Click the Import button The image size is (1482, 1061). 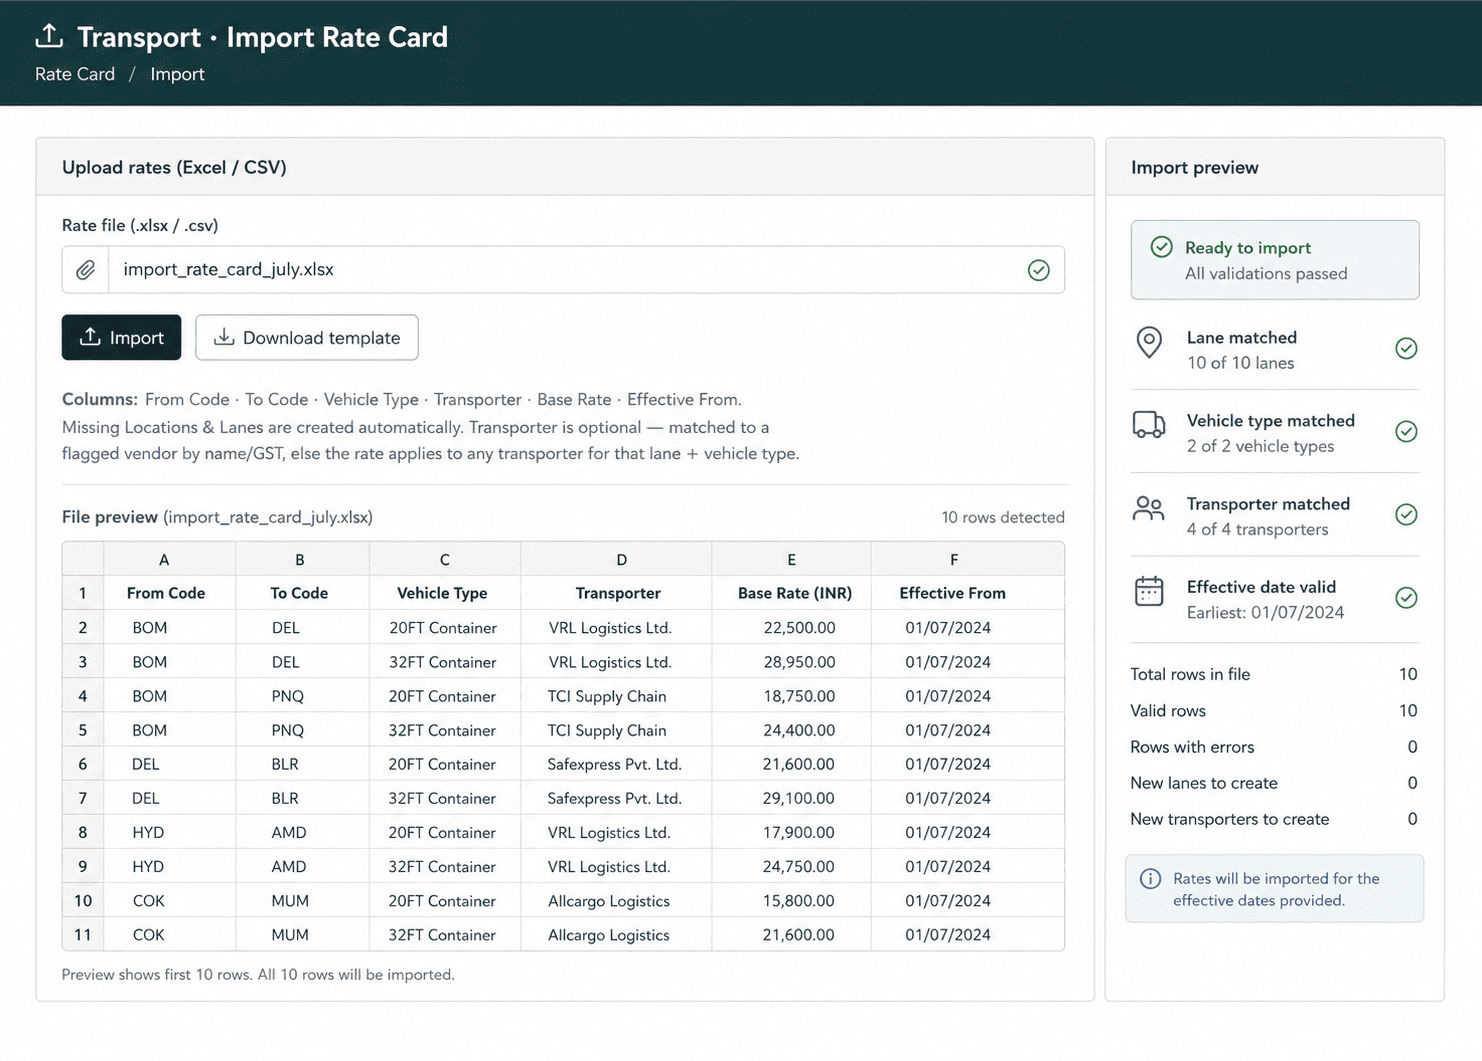pyautogui.click(x=121, y=338)
